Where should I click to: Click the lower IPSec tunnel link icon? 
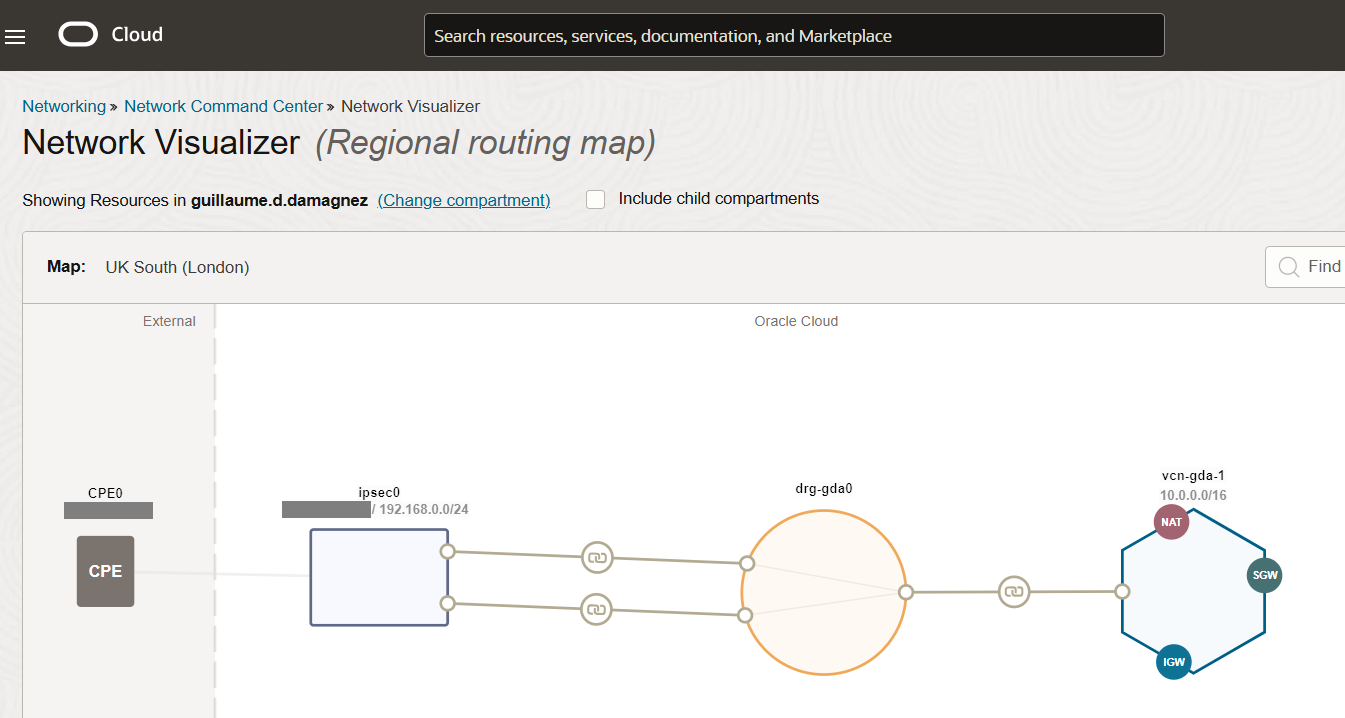tap(596, 608)
